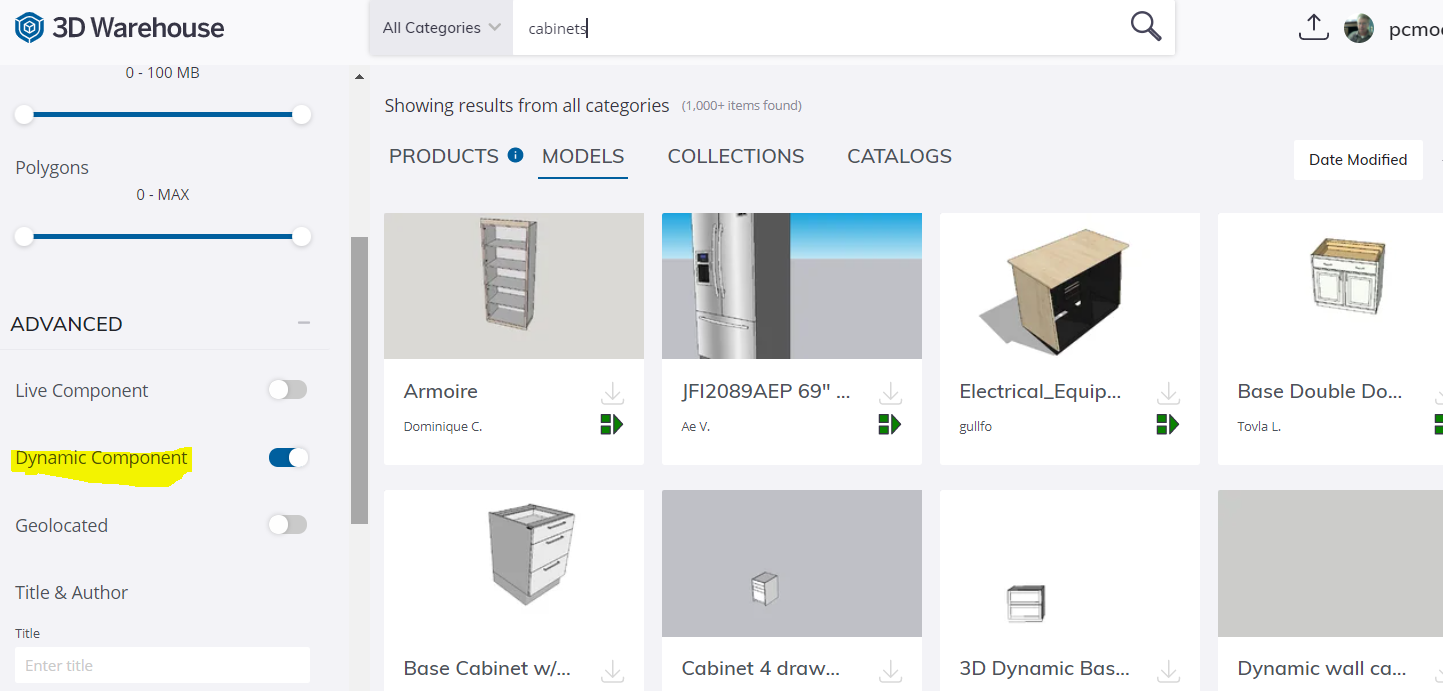Download the Base Cabinet w/ model
Screen dimensions: 1443x691
[612, 671]
